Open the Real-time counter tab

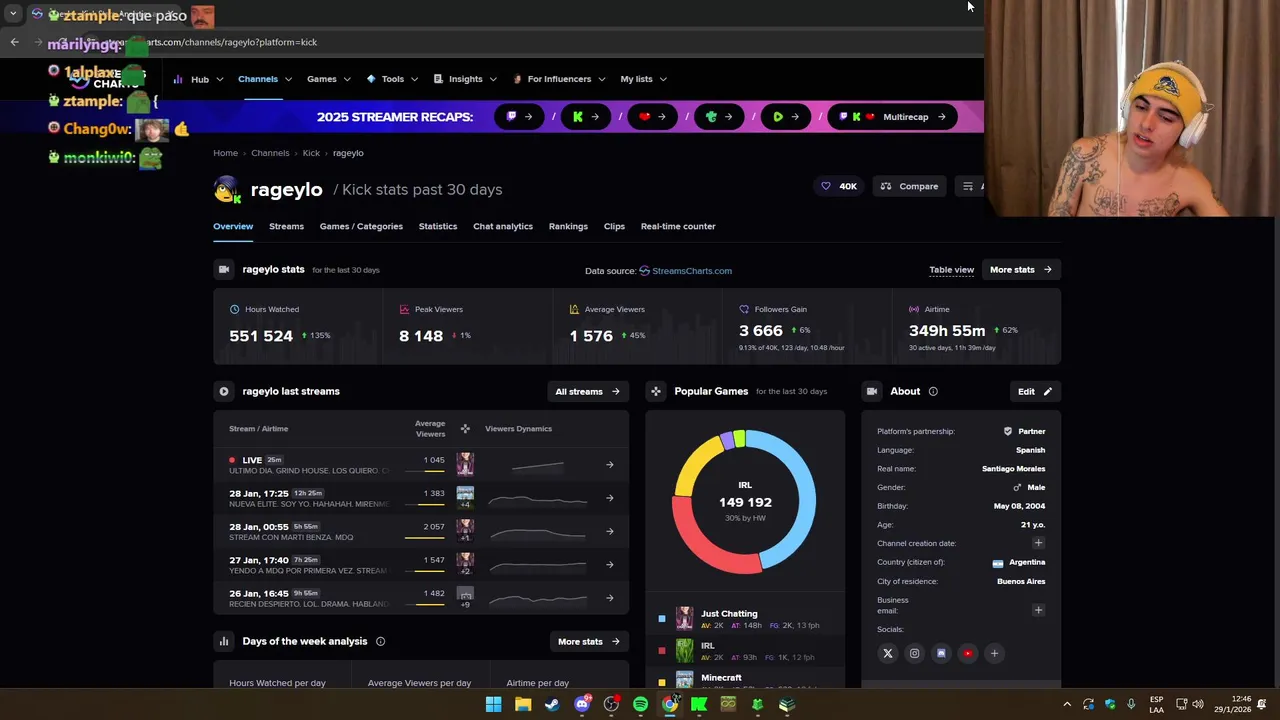(x=678, y=226)
